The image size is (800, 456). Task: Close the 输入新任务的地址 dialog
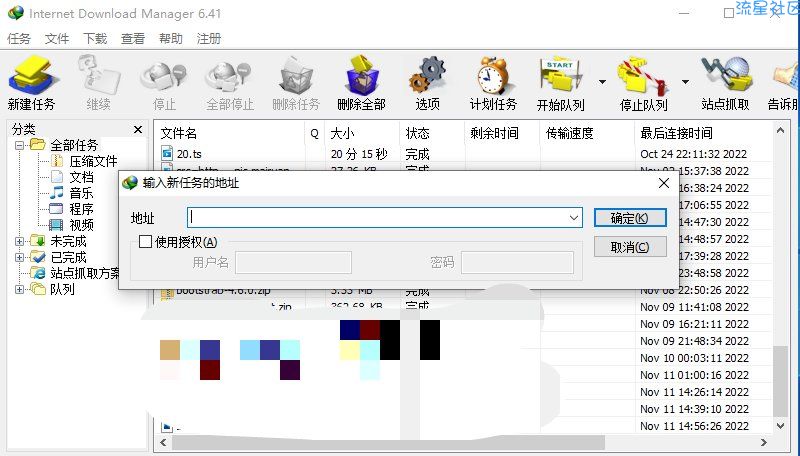664,183
